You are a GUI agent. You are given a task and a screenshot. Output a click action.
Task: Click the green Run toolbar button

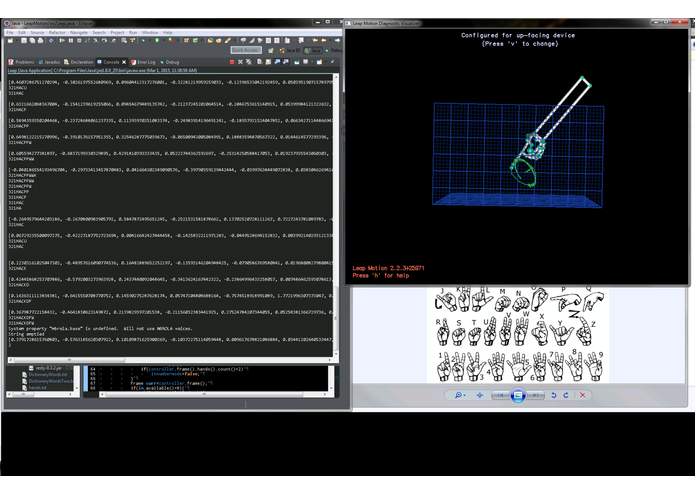tap(157, 40)
